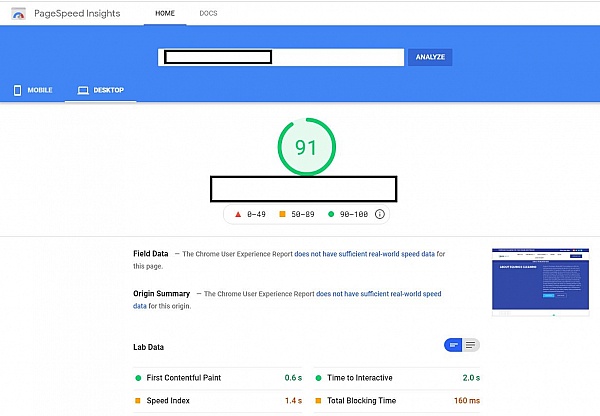Click the green dot beside Time to Interactive
The width and height of the screenshot is (600, 416).
click(318, 378)
